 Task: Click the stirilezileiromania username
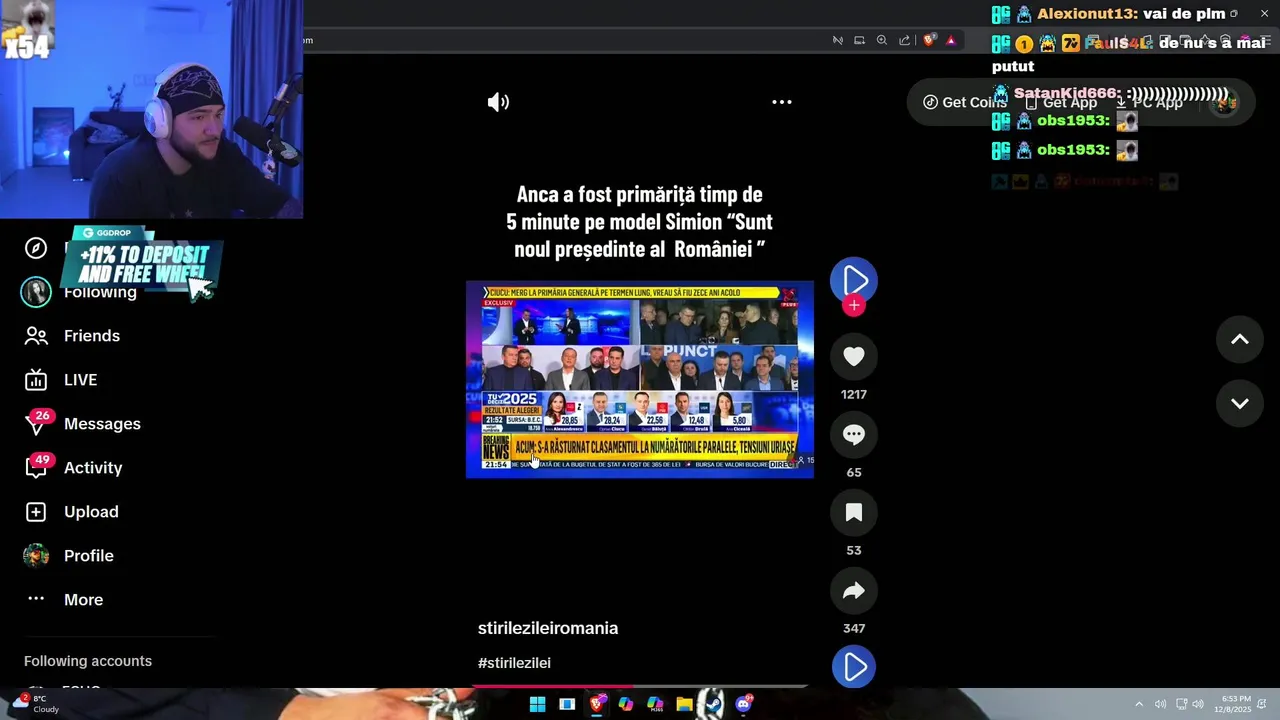[x=548, y=628]
